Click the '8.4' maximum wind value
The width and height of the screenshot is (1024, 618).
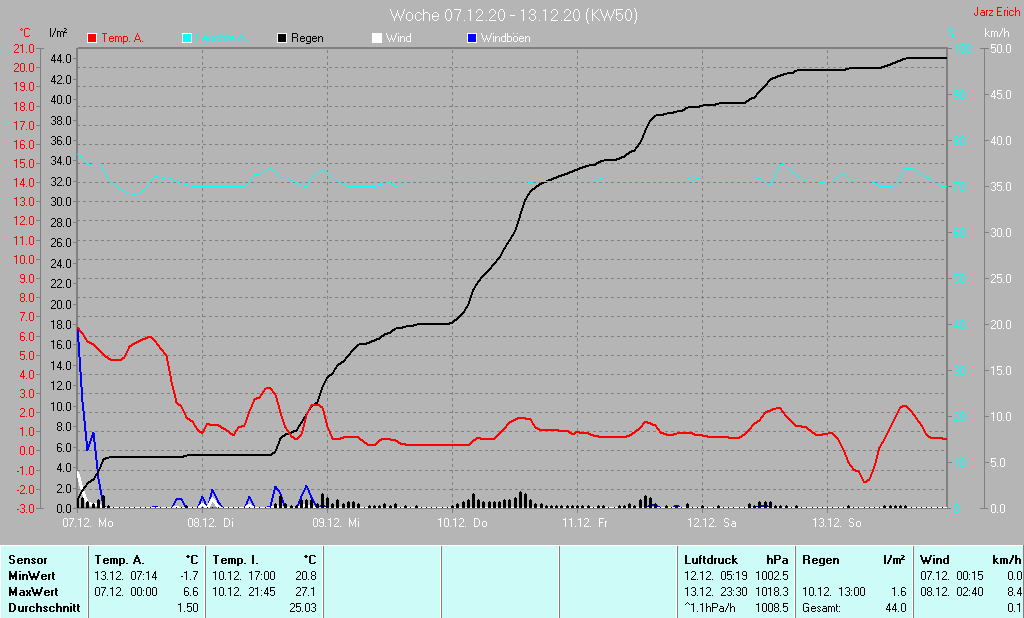1014,591
